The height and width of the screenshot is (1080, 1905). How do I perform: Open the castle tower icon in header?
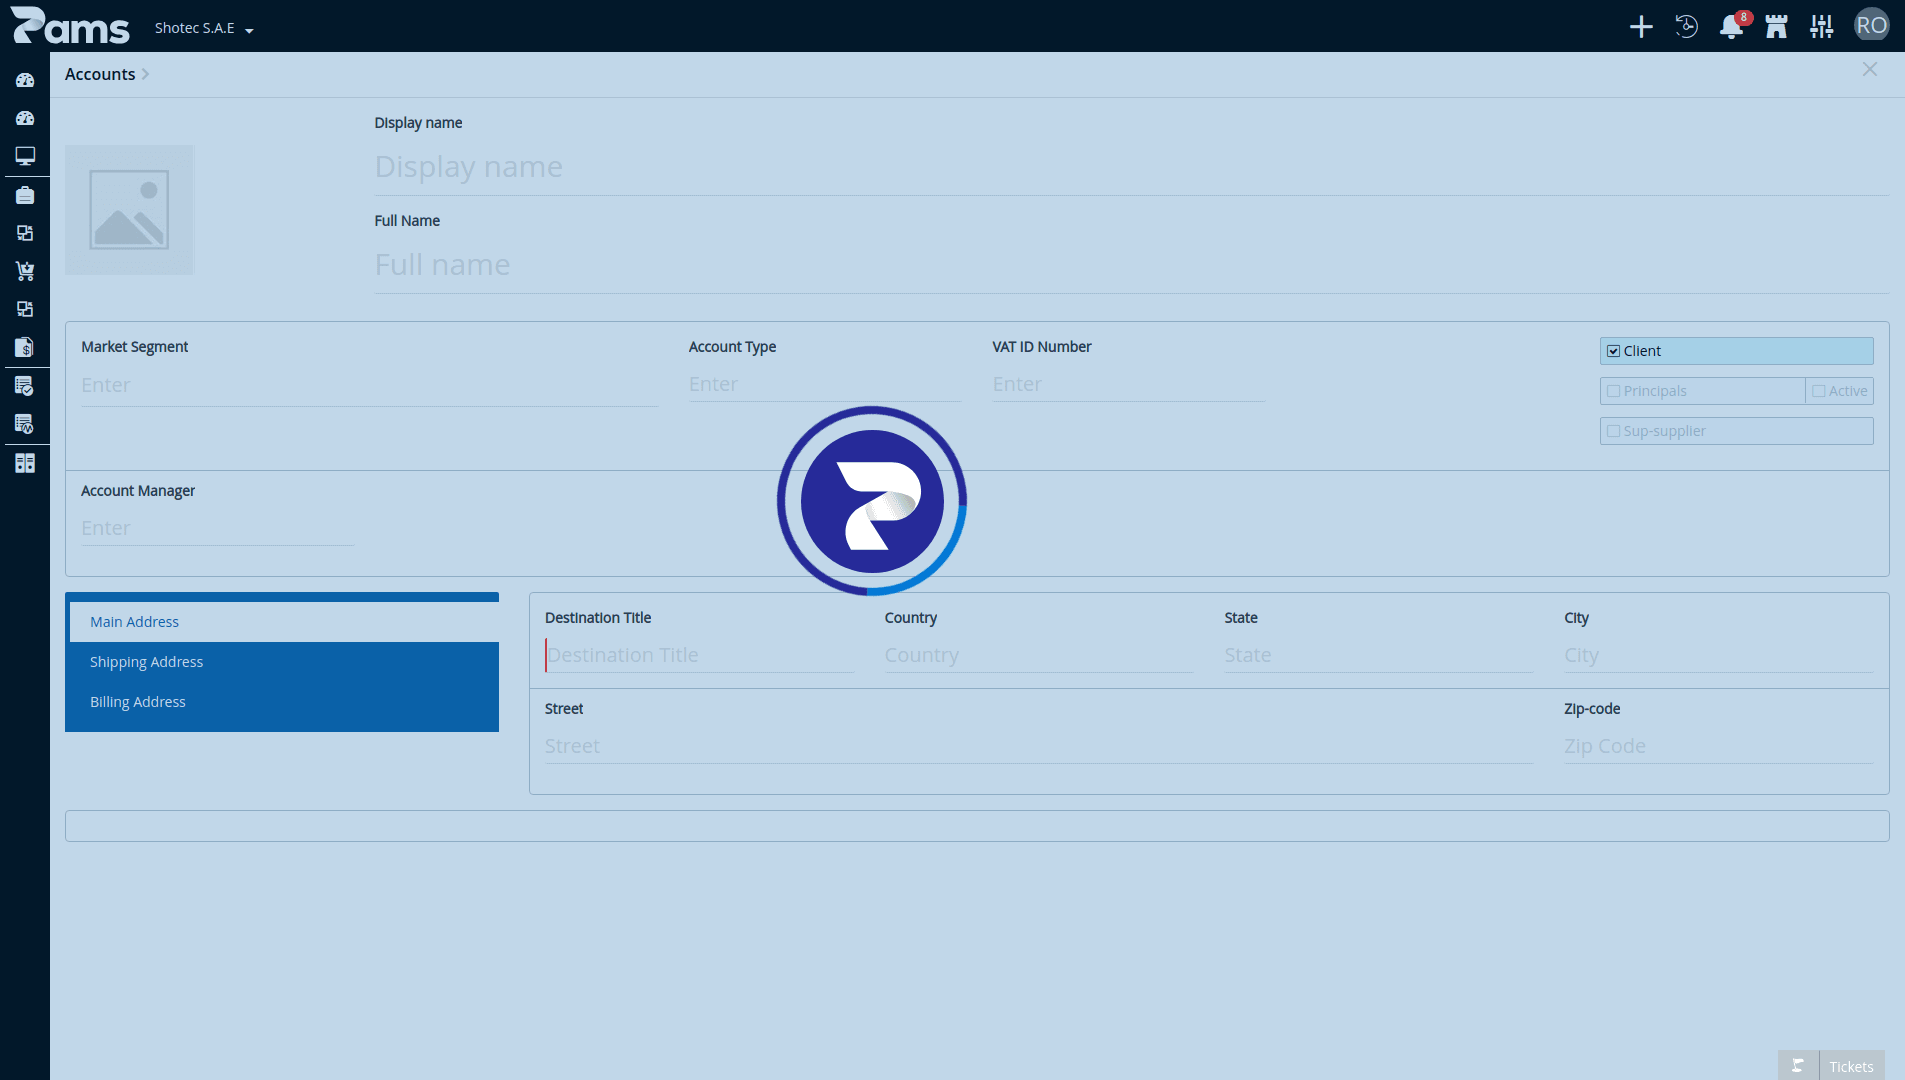click(x=1777, y=27)
